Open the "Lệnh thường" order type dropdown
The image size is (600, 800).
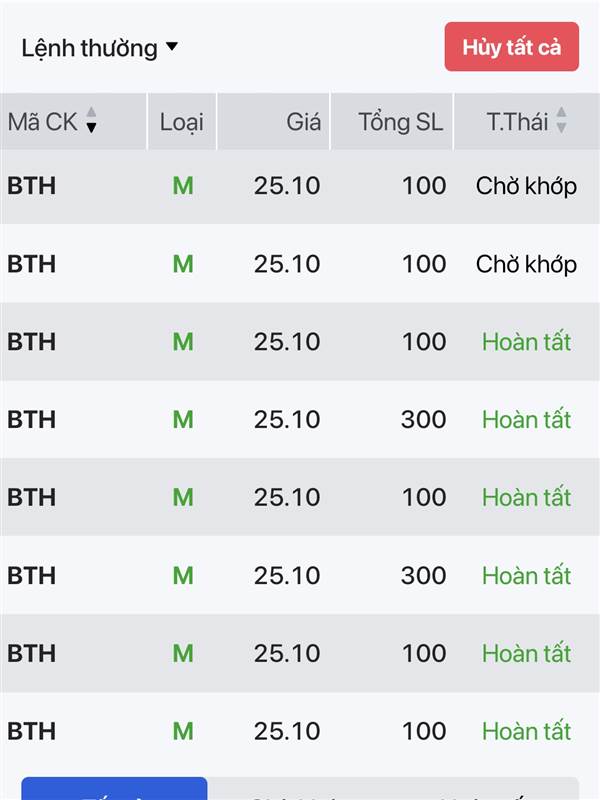click(x=99, y=48)
